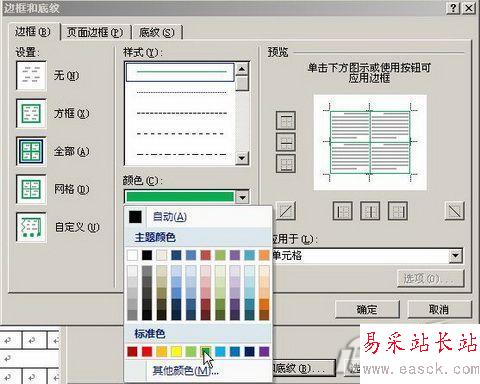Toggle right border button below preview
This screenshot has width=480, height=384.
point(398,211)
